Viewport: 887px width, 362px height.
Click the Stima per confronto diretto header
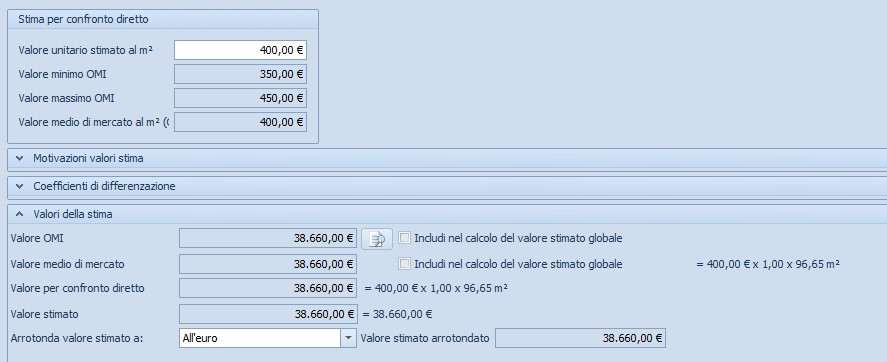(163, 19)
